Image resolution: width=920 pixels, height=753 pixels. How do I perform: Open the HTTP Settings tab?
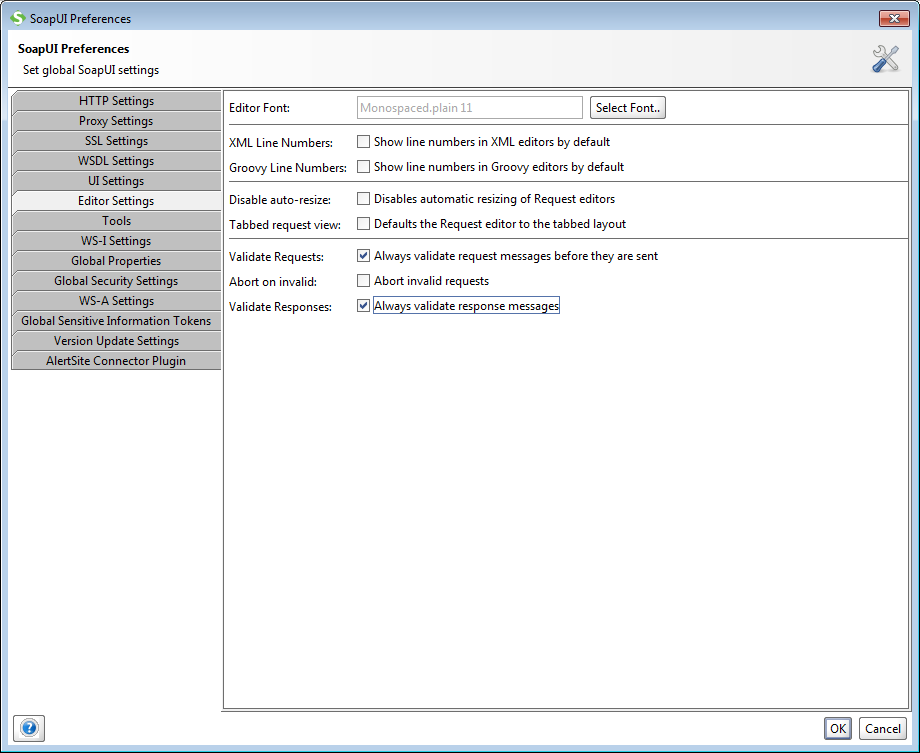(x=116, y=101)
